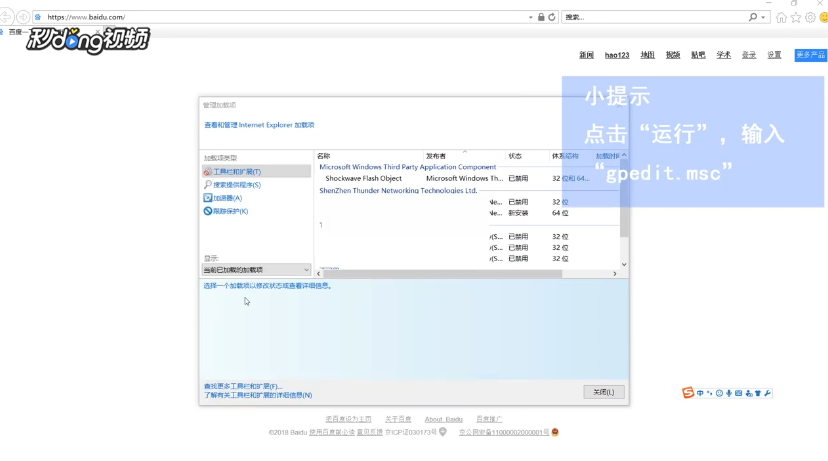
Task: Open the Favorites star icon
Action: (x=796, y=17)
